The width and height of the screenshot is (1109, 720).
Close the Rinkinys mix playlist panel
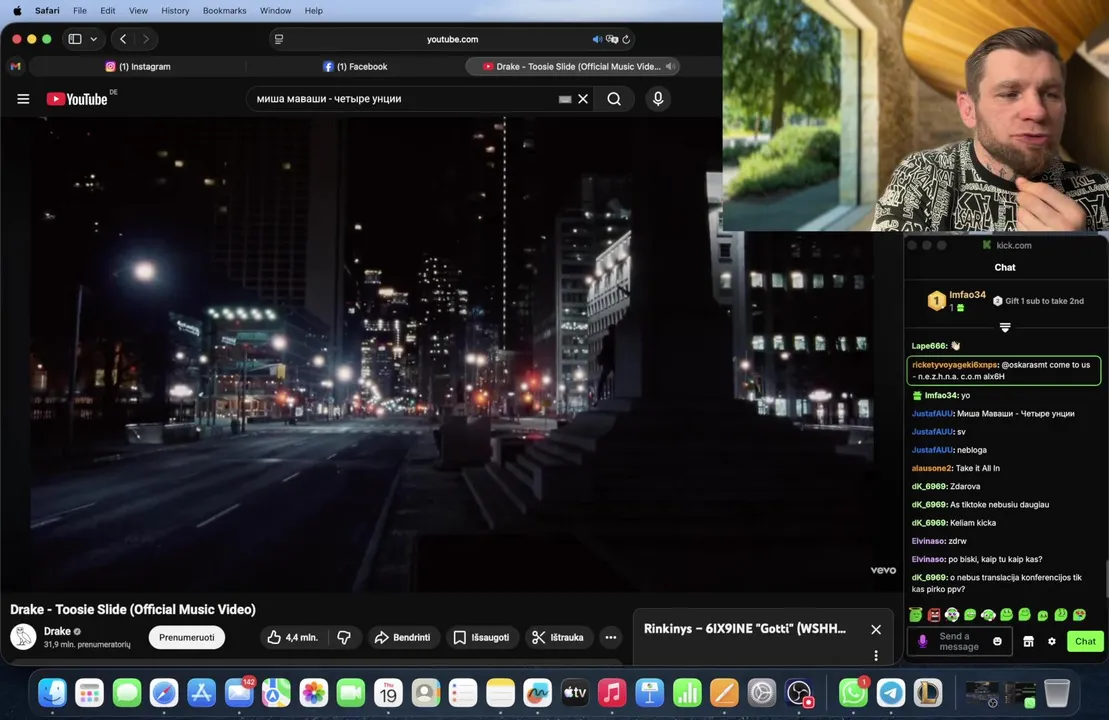[x=876, y=629]
